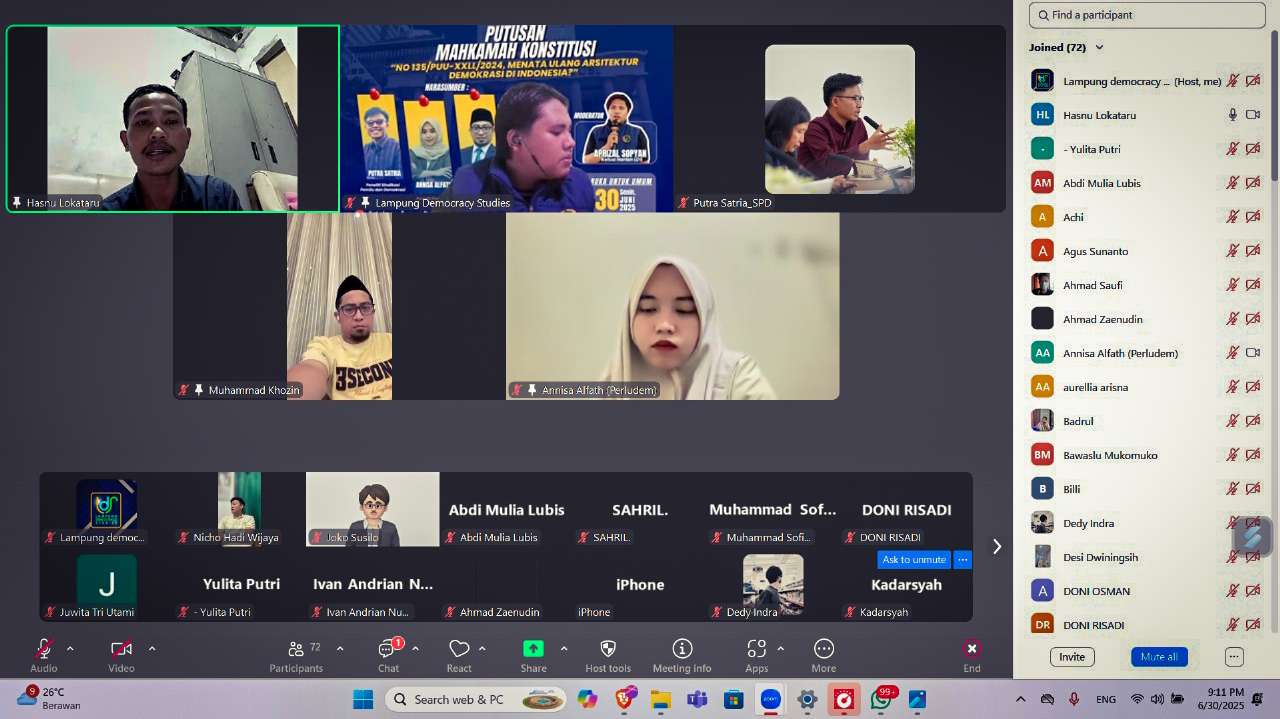Go to next page of gallery thumbnails
Image resolution: width=1280 pixels, height=719 pixels.
click(x=996, y=546)
